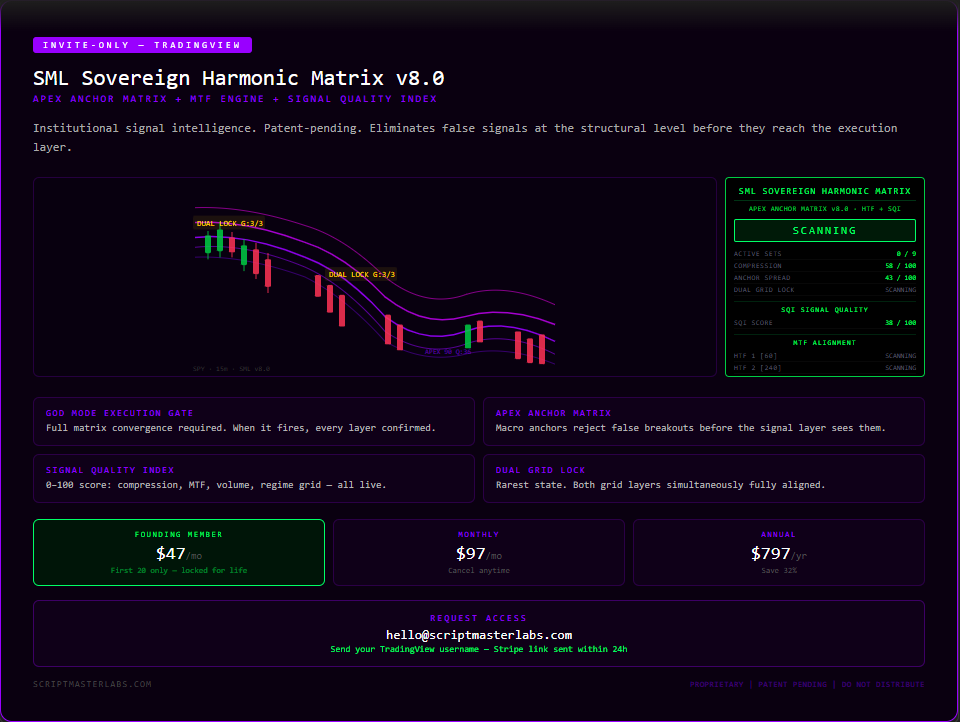The image size is (960, 722).
Task: Click Send your TradingView username instruction
Action: pos(479,649)
